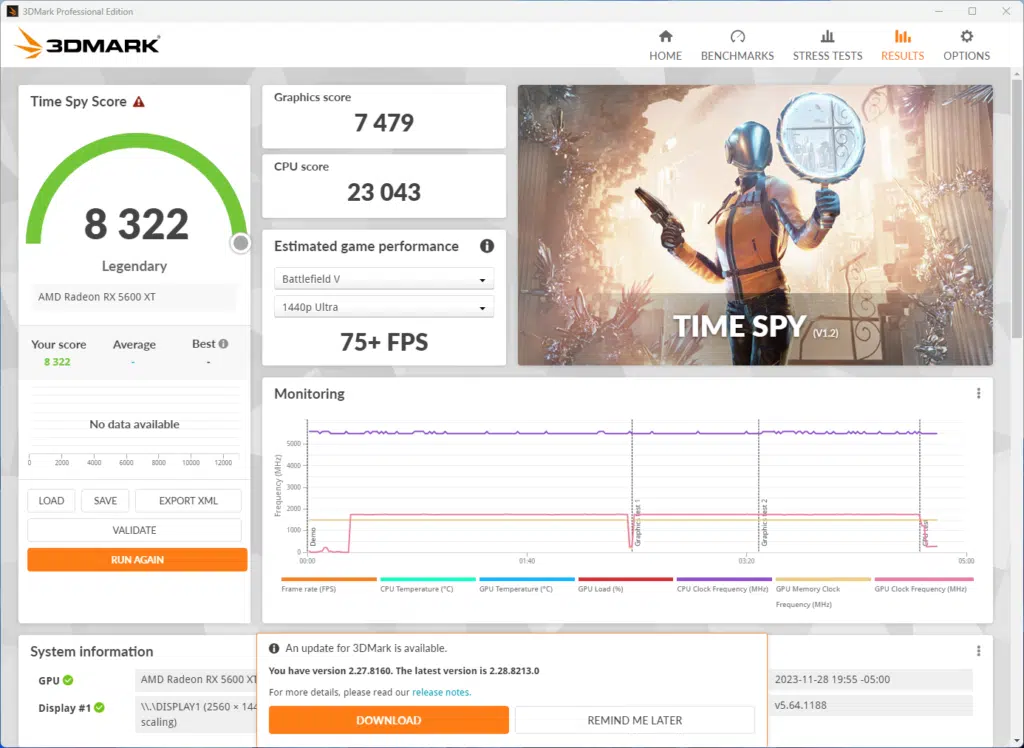The height and width of the screenshot is (748, 1024).
Task: Select the Stress Tests thermometer icon
Action: click(x=827, y=37)
